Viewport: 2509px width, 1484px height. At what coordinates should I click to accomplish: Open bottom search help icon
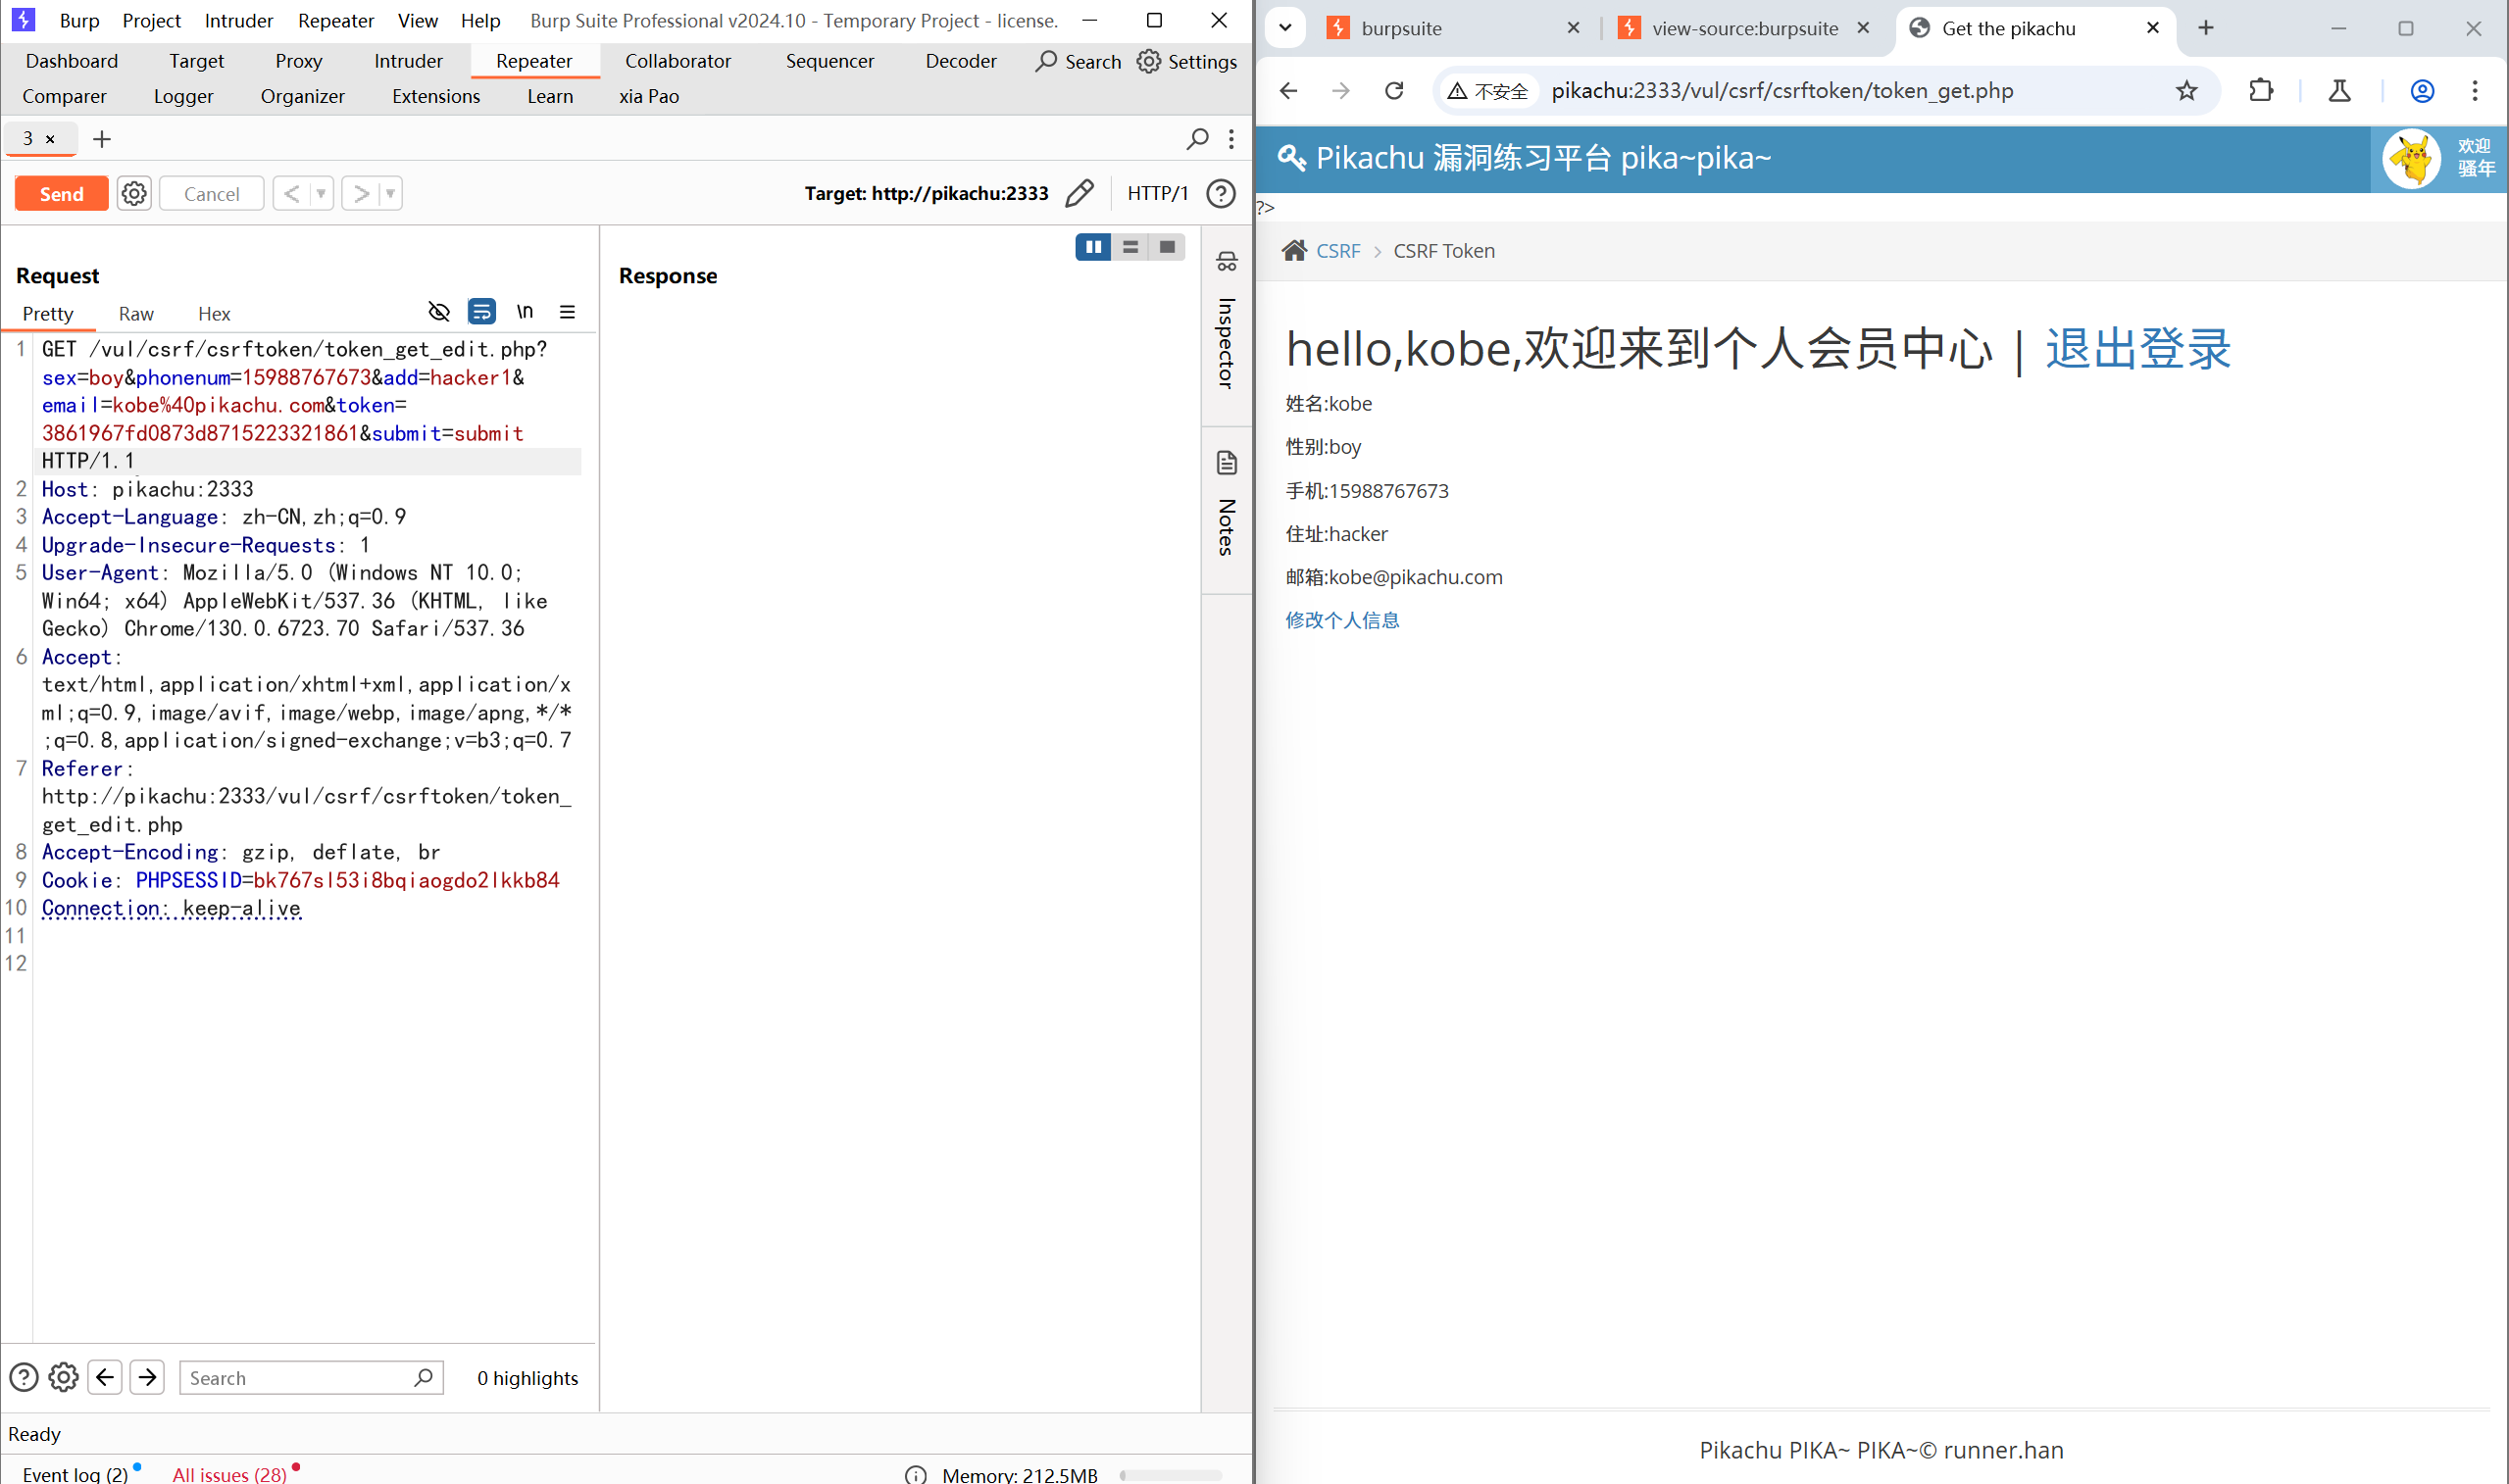click(x=23, y=1377)
